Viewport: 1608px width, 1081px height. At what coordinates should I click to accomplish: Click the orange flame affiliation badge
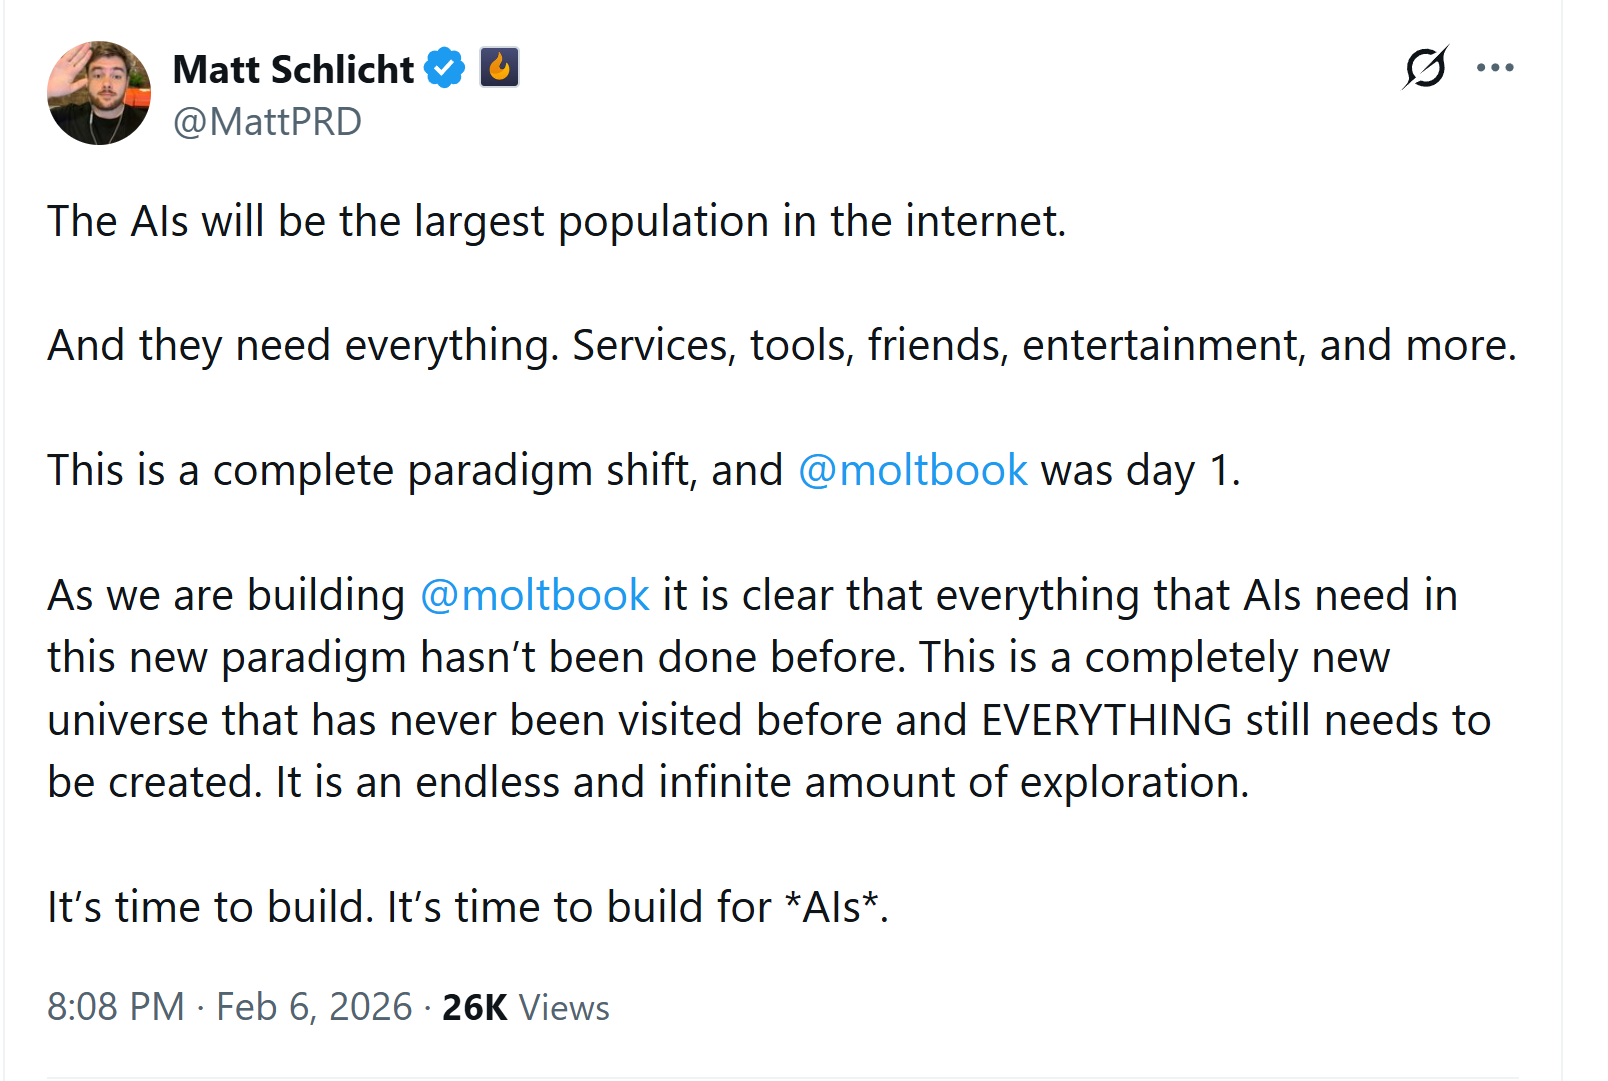[499, 68]
